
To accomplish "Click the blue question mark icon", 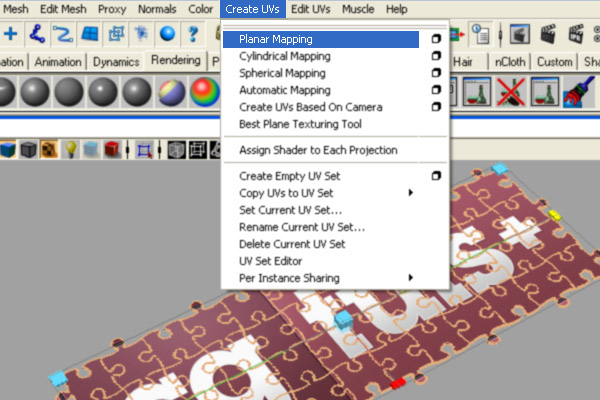I will coord(193,34).
